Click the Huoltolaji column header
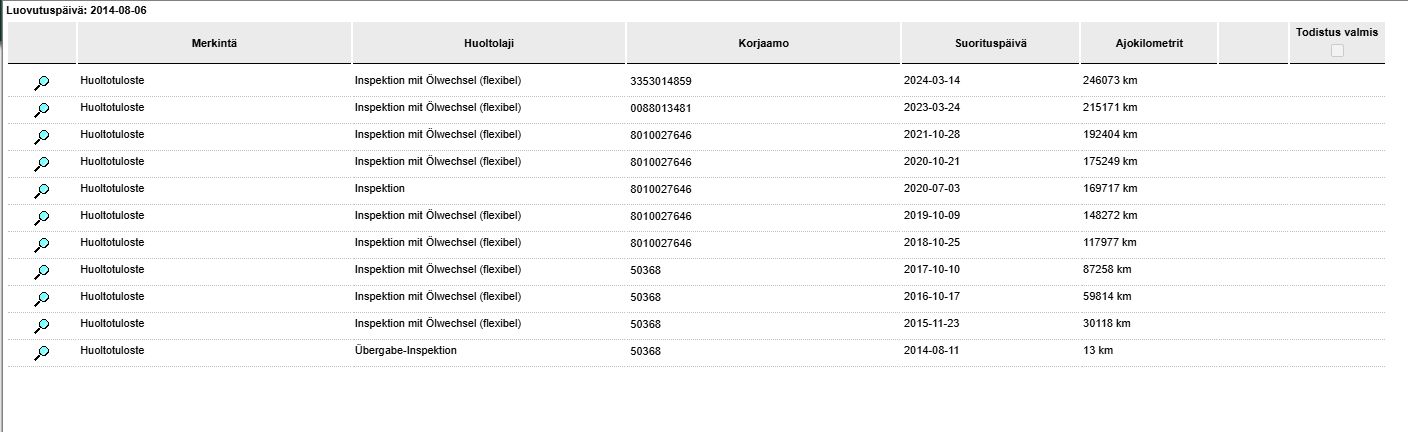This screenshot has height=432, width=1408. pyautogui.click(x=489, y=43)
